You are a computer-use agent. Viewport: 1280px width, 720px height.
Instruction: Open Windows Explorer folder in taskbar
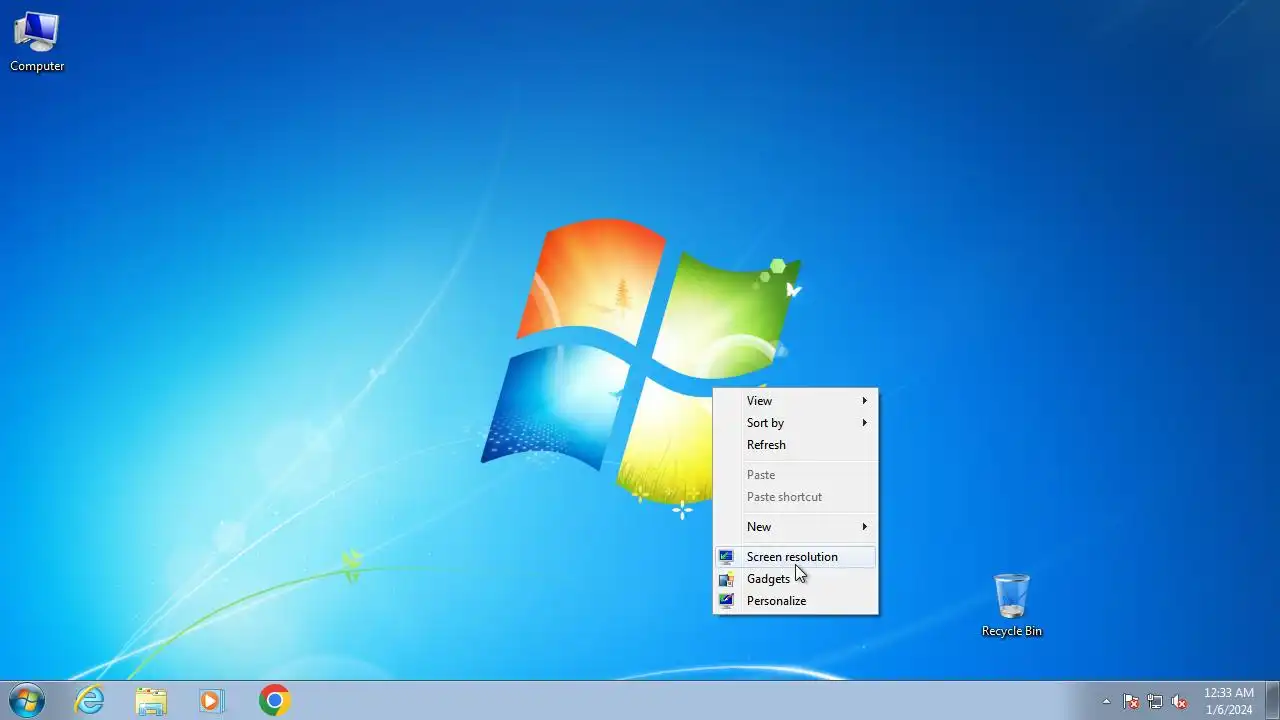coord(151,700)
